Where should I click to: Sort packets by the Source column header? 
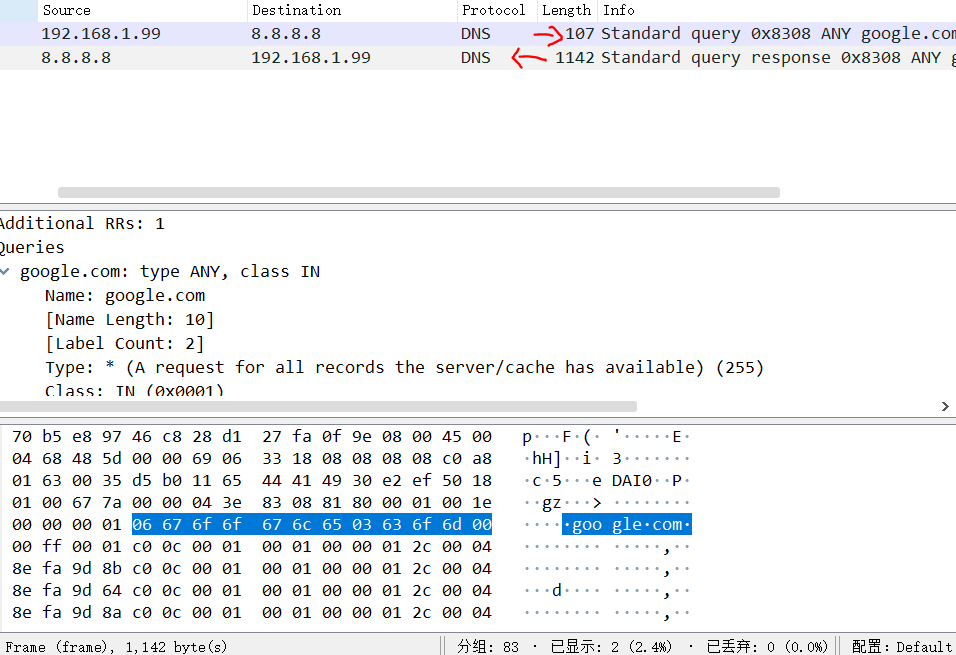142,10
